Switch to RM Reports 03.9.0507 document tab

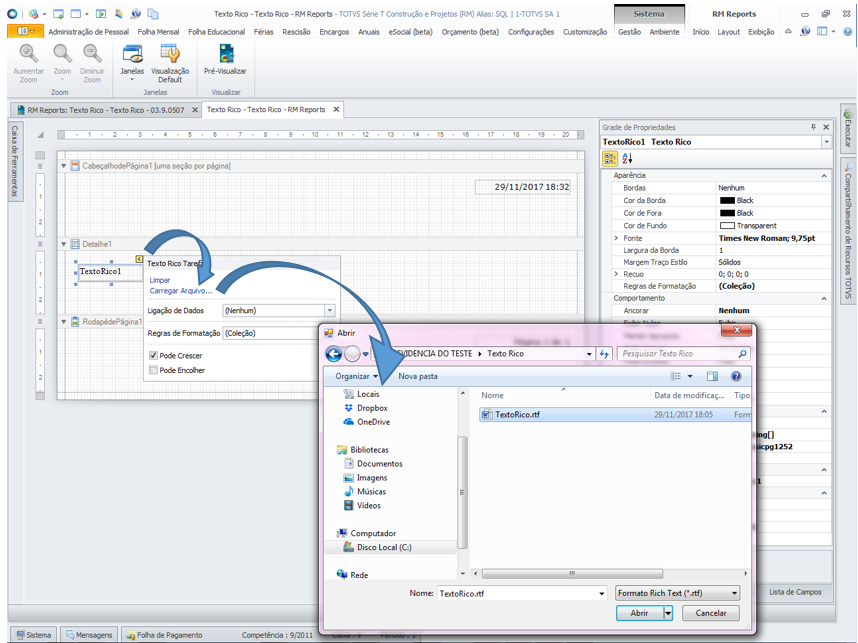pos(105,110)
